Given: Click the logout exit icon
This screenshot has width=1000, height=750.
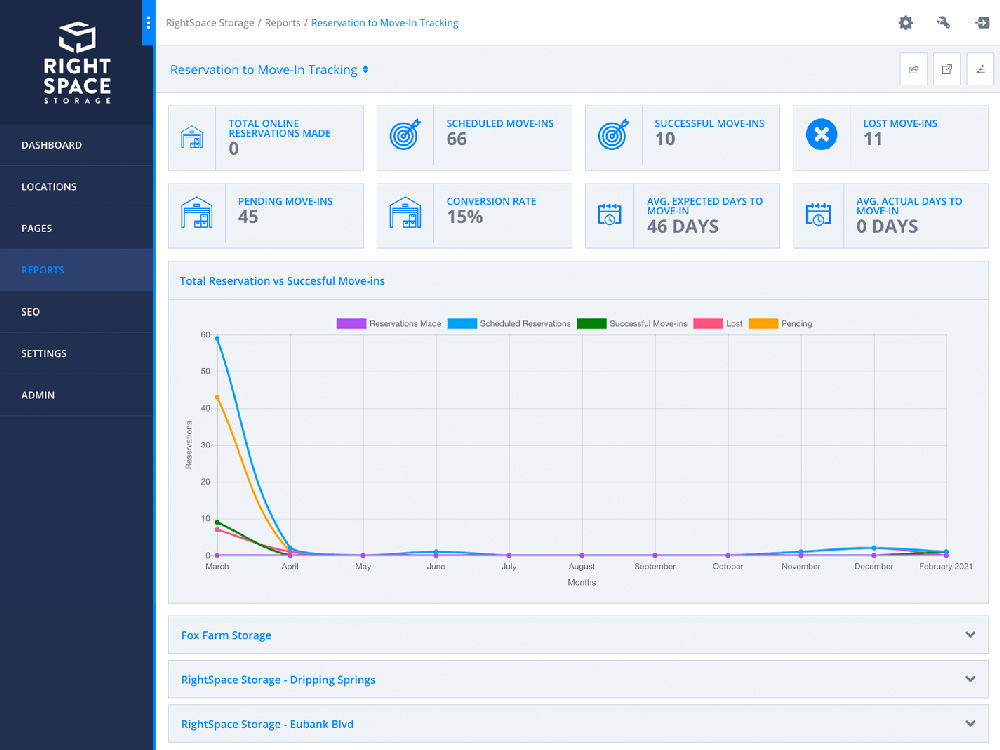Looking at the screenshot, I should (x=982, y=23).
